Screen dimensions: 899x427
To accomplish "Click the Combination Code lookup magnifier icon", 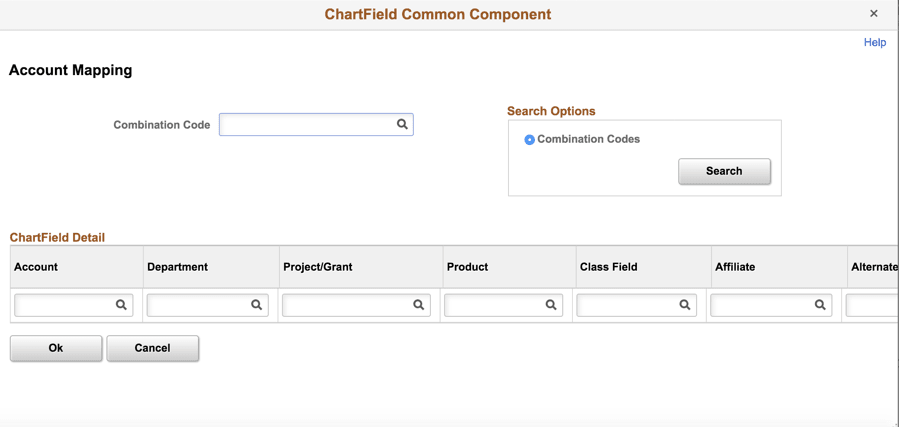I will [x=402, y=124].
